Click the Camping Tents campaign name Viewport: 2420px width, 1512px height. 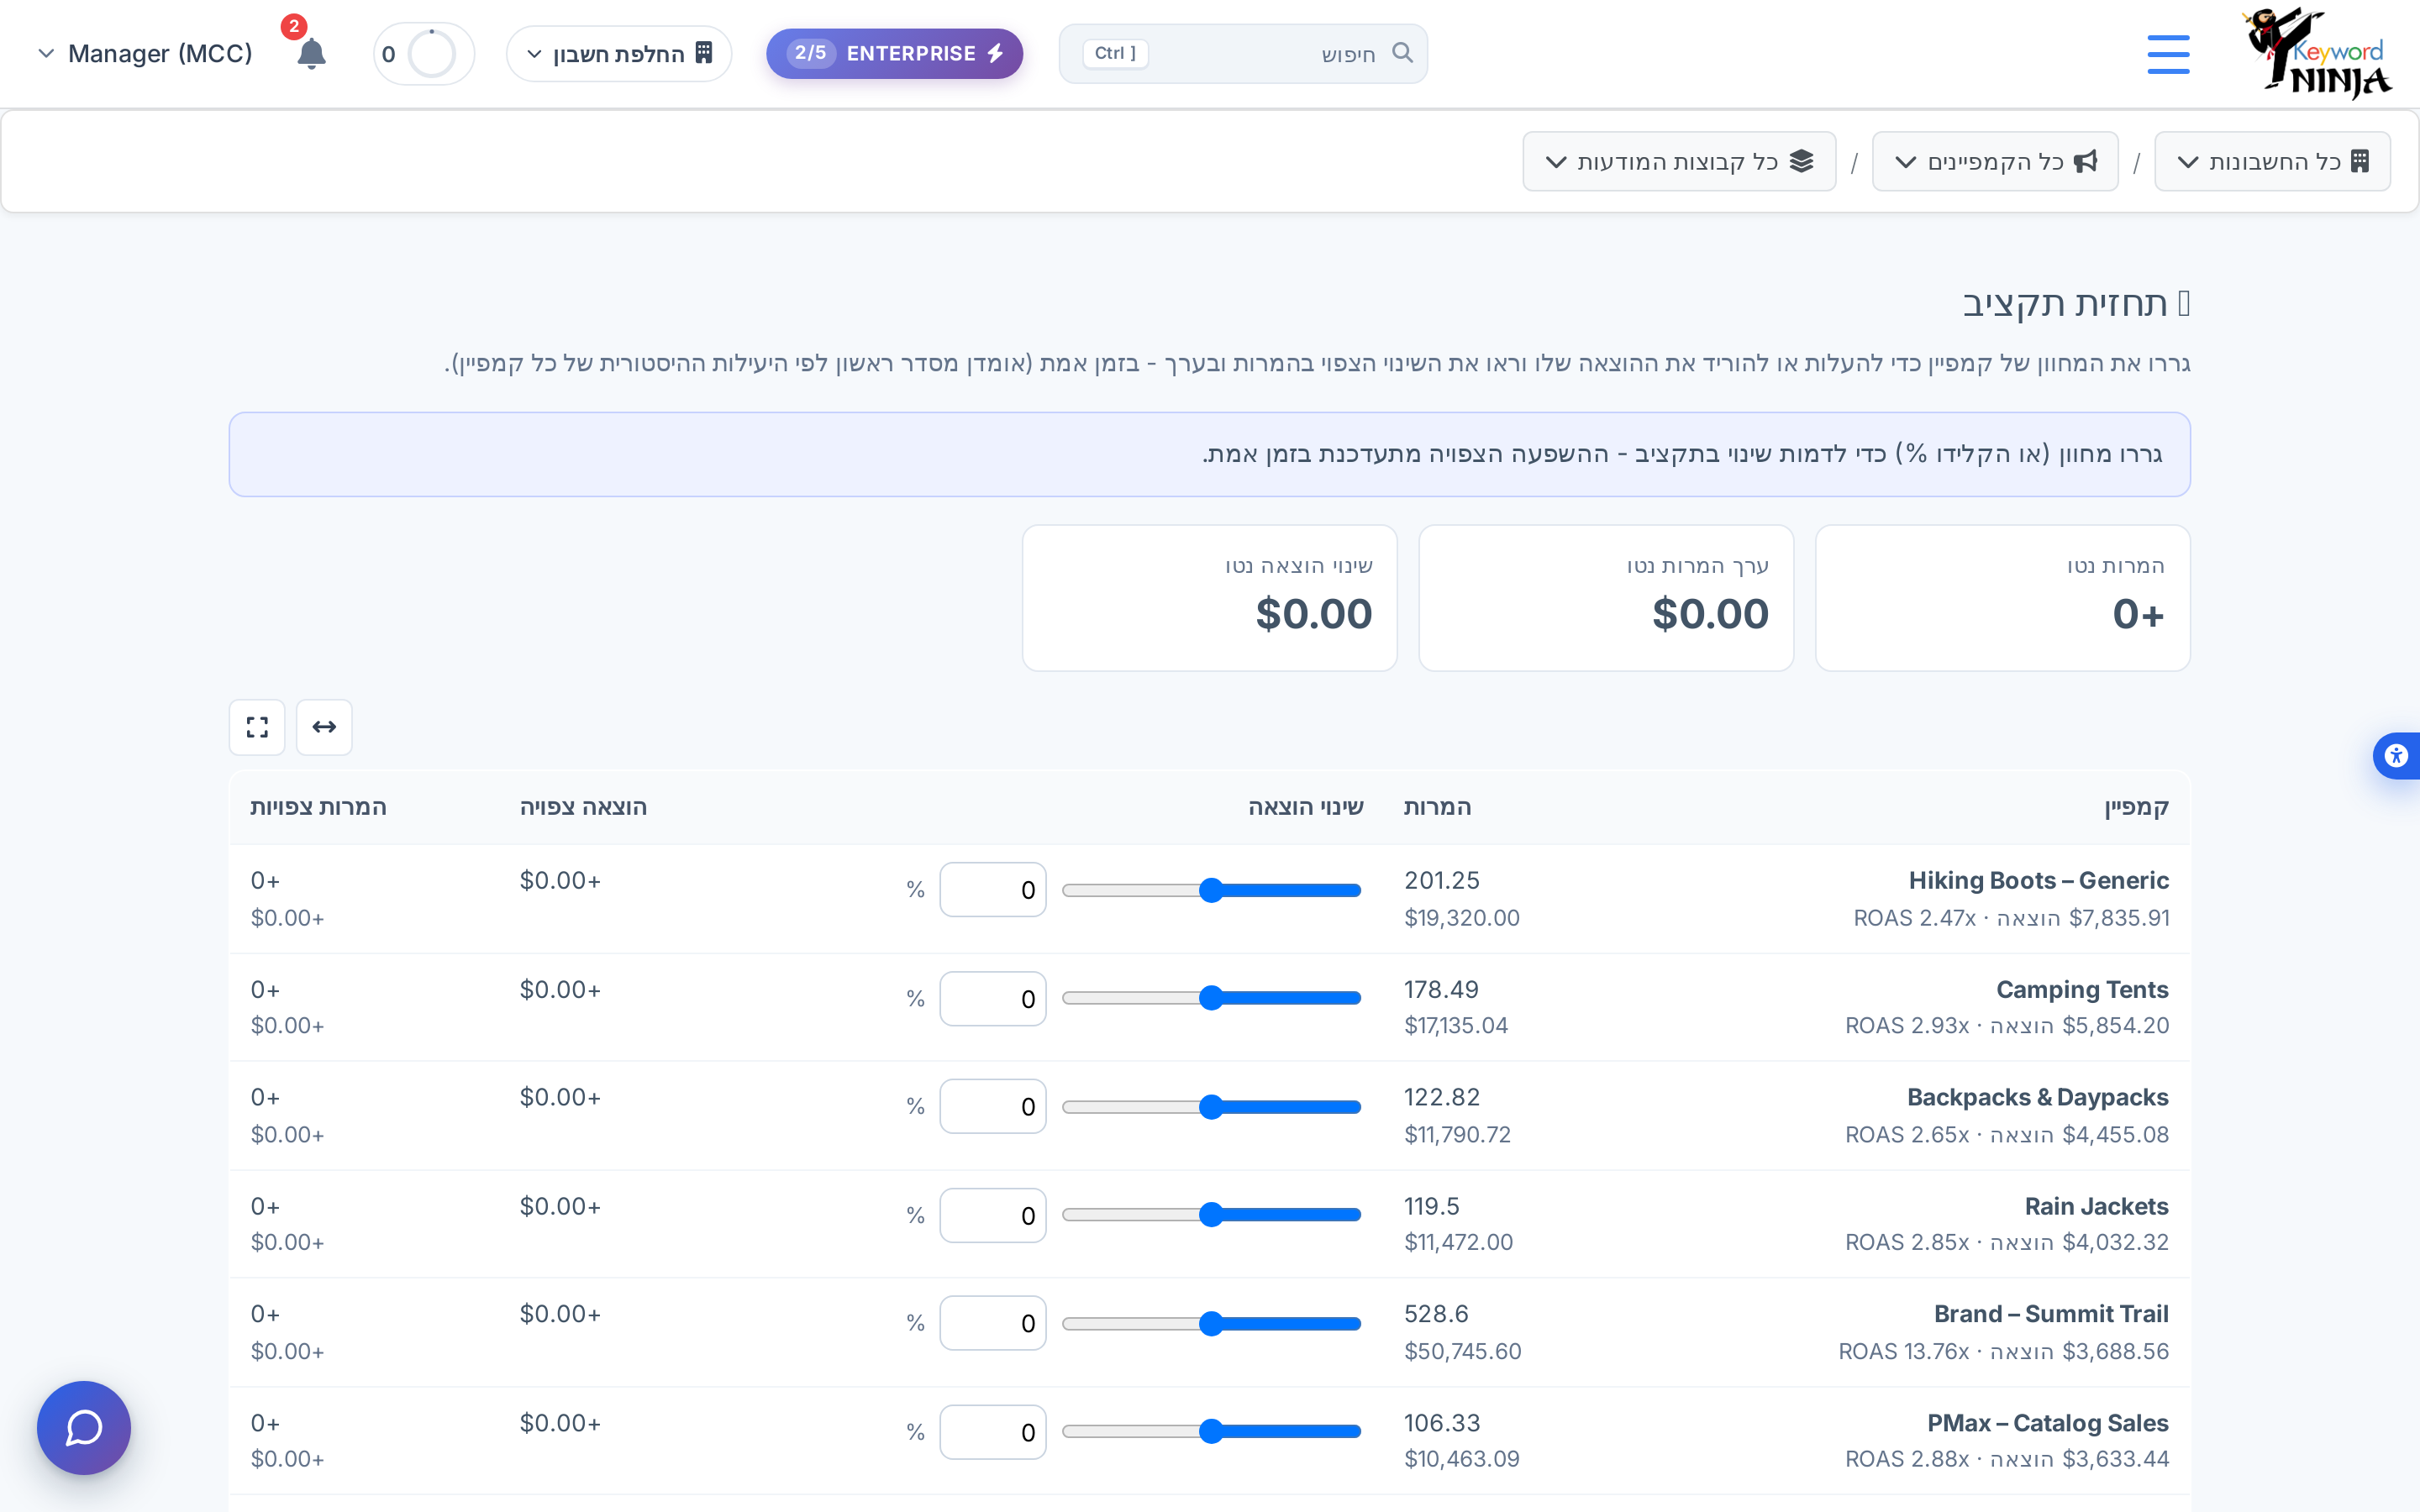click(x=2082, y=990)
